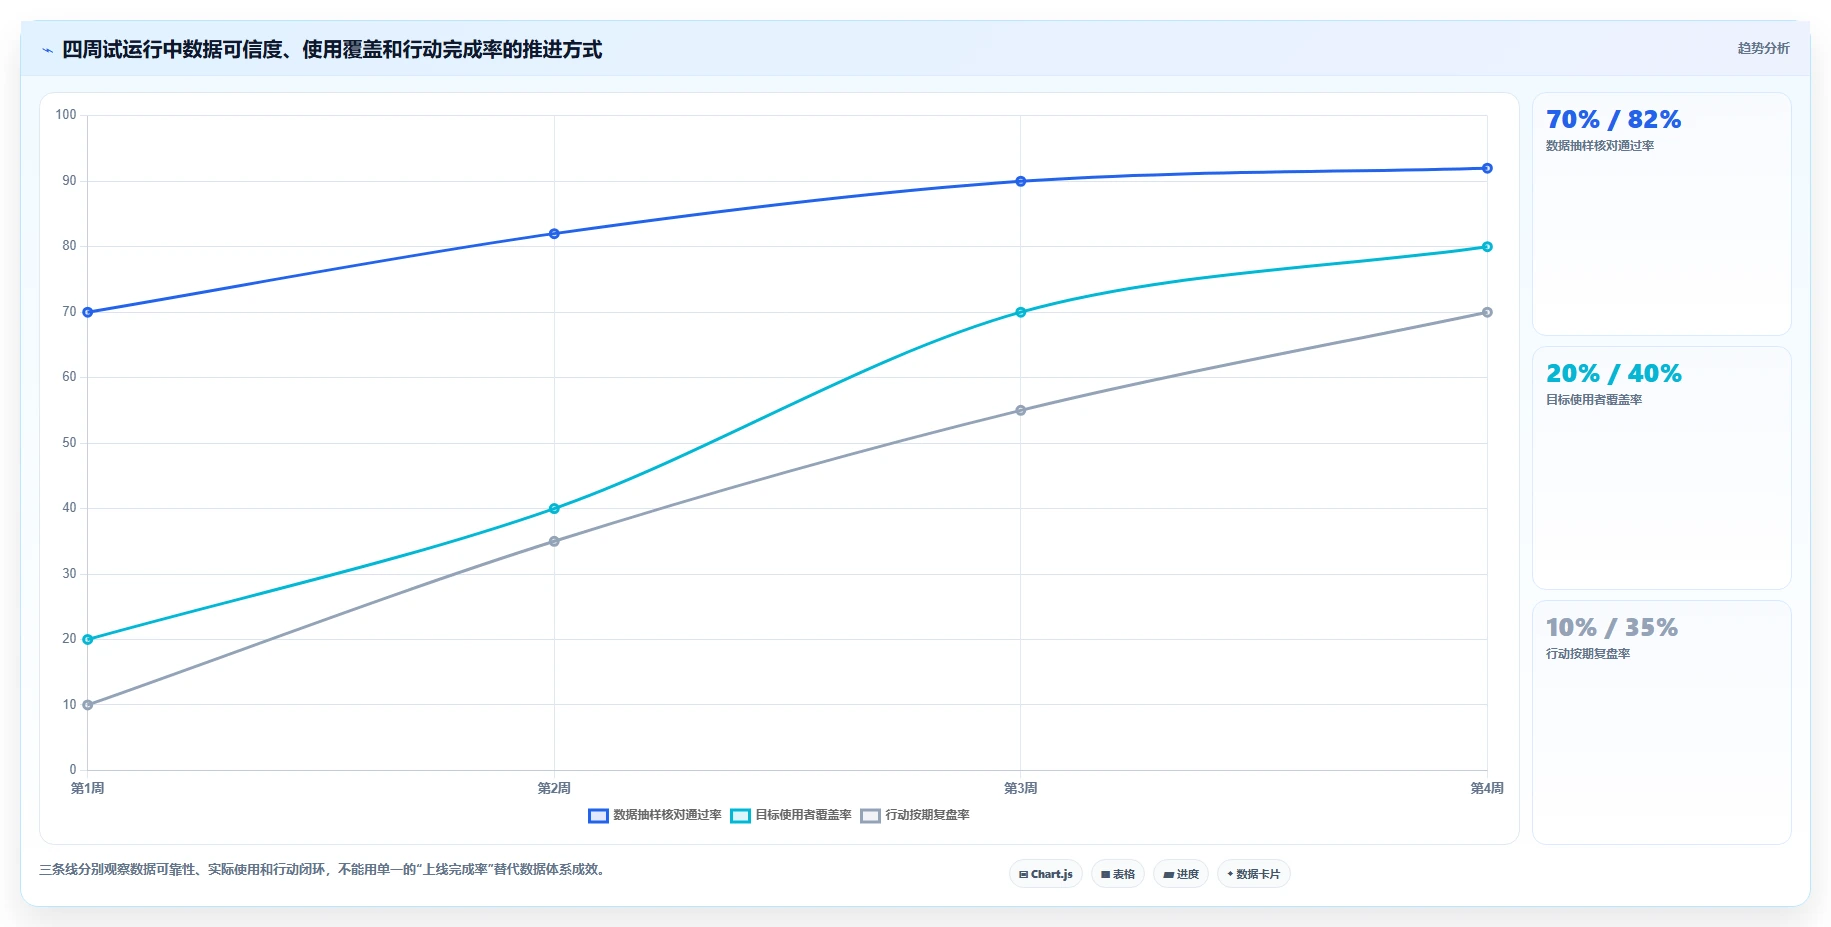Click the Chart.js tag label
Image resolution: width=1831 pixels, height=927 pixels.
(1052, 874)
